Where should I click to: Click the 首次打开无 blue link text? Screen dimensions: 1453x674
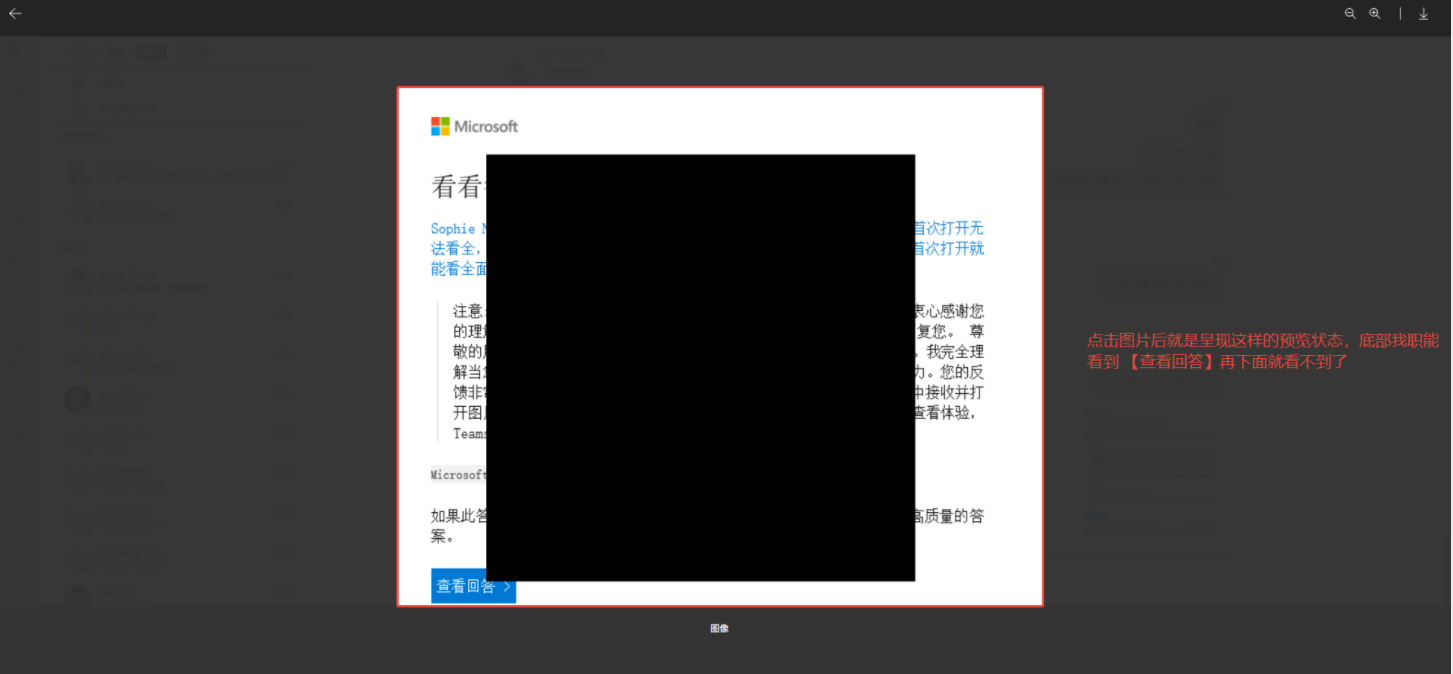(x=949, y=228)
